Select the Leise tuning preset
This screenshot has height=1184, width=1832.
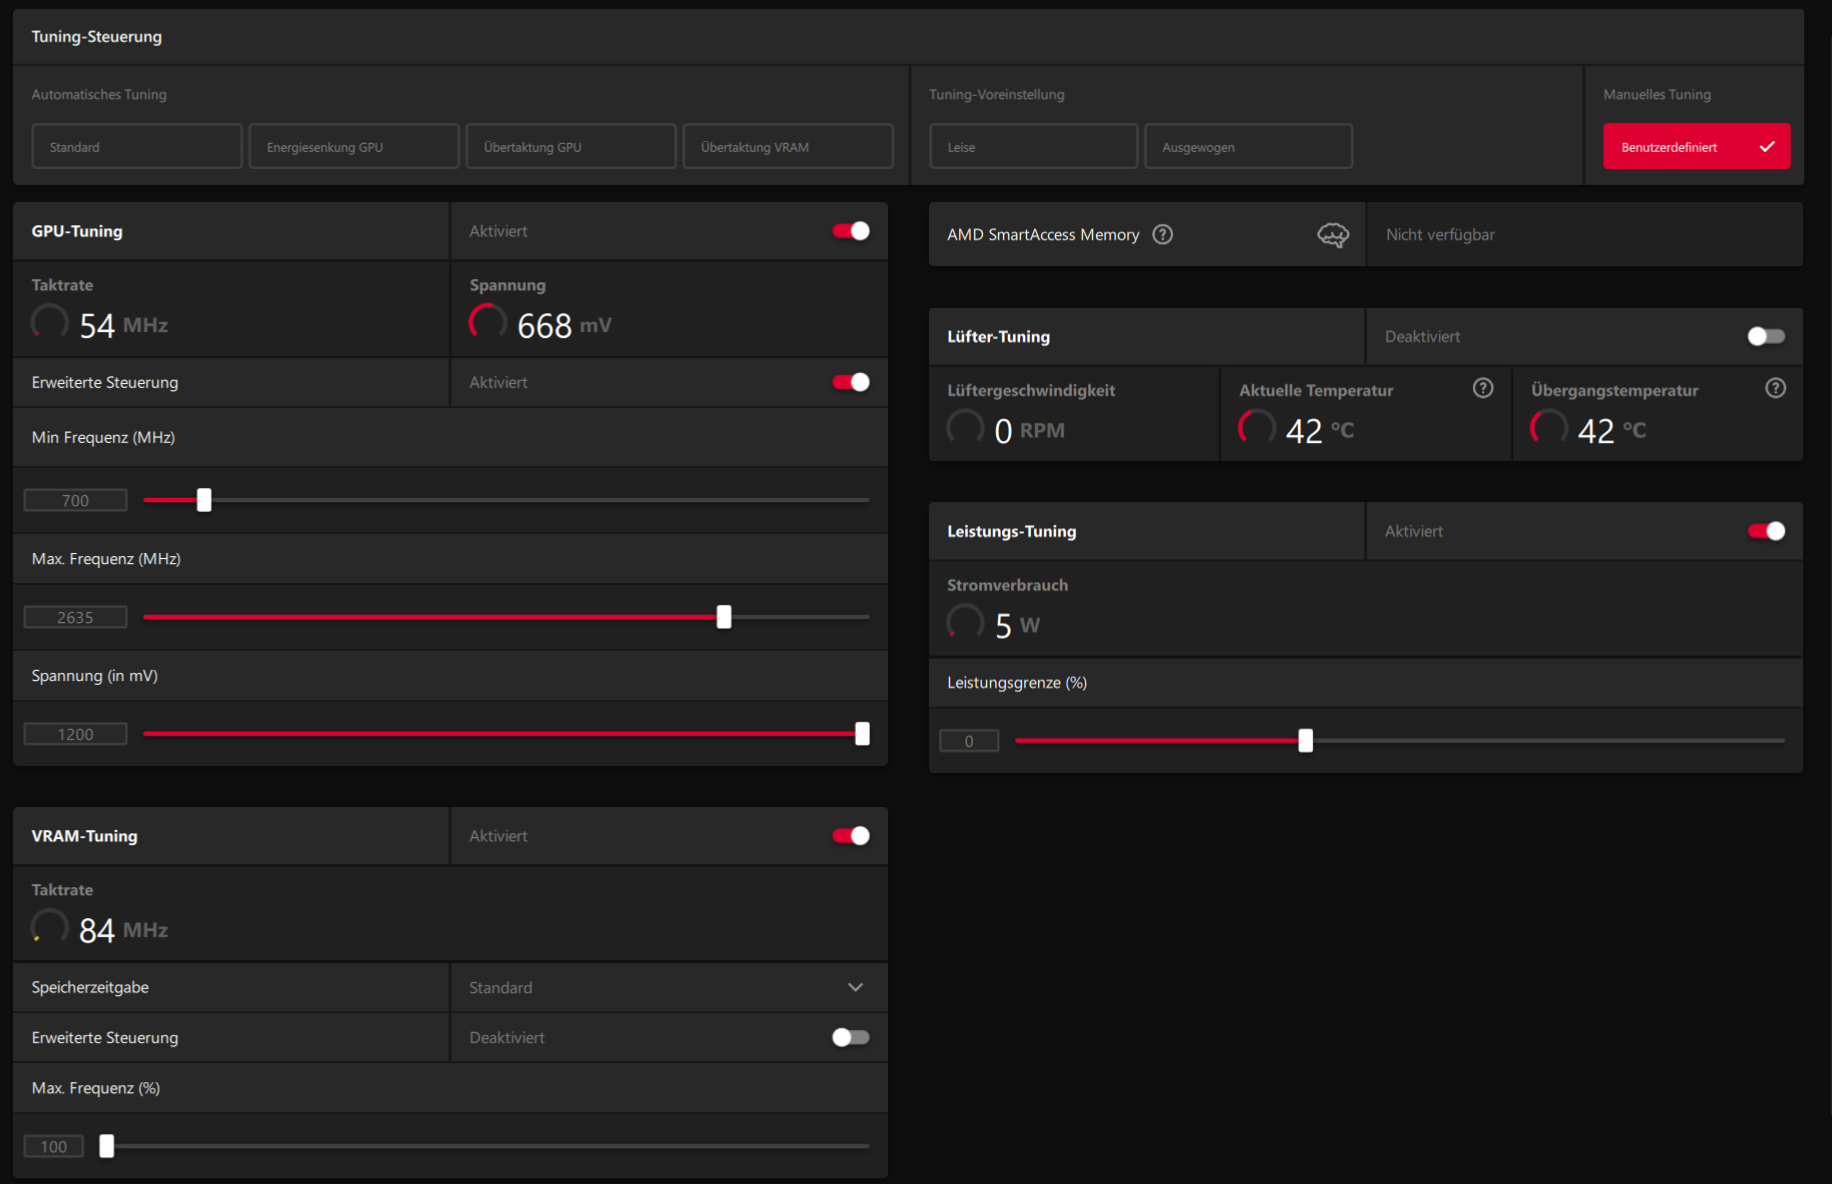pos(1033,146)
